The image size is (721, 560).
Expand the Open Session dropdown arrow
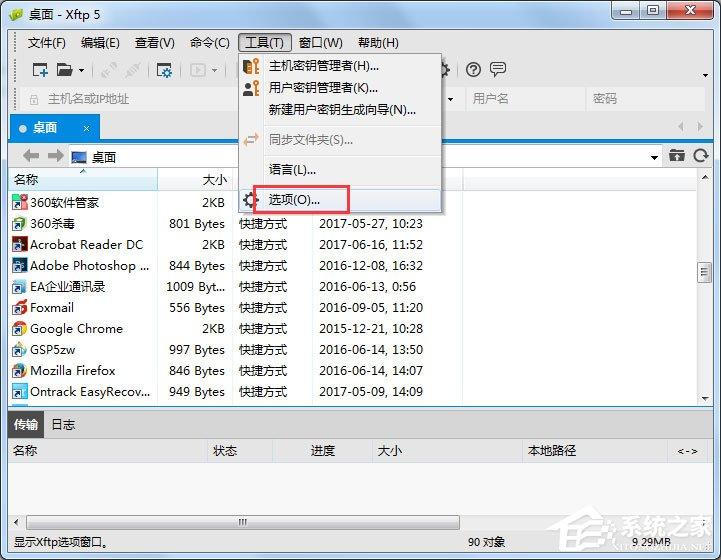point(81,70)
